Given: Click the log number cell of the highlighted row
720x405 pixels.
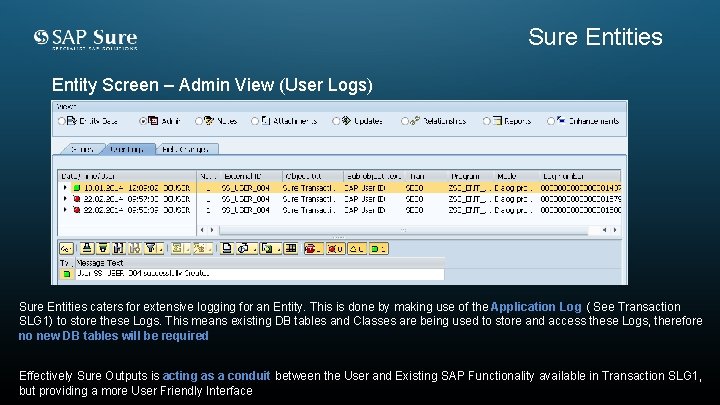Looking at the screenshot, I should point(580,188).
